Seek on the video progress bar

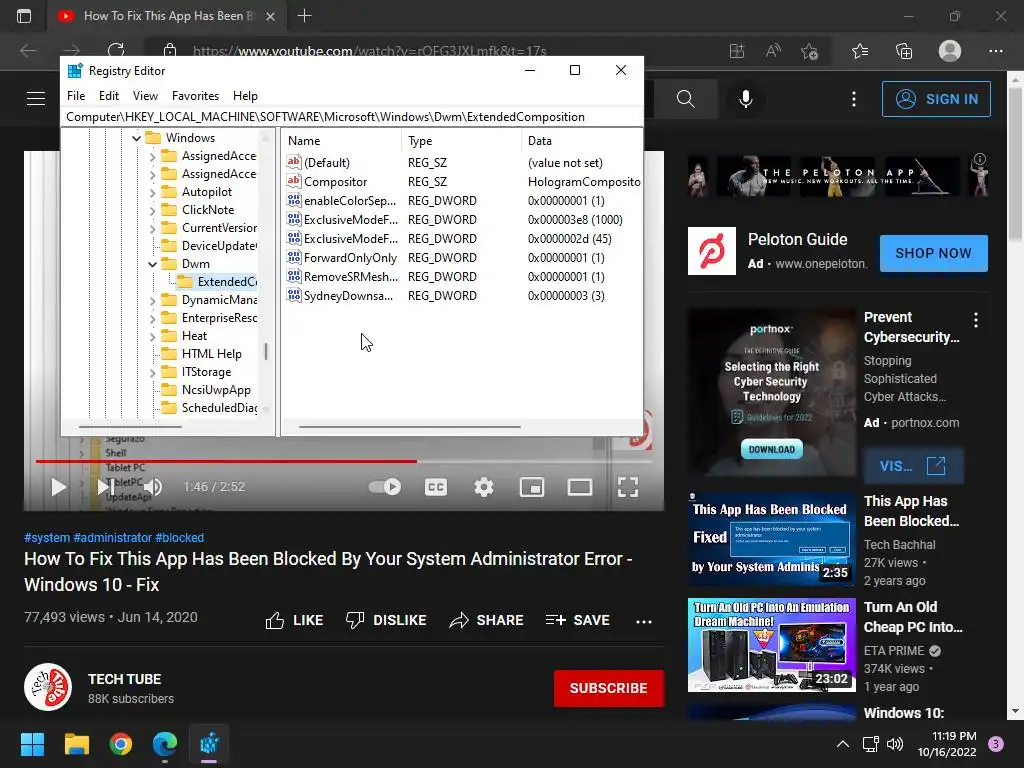pos(344,461)
